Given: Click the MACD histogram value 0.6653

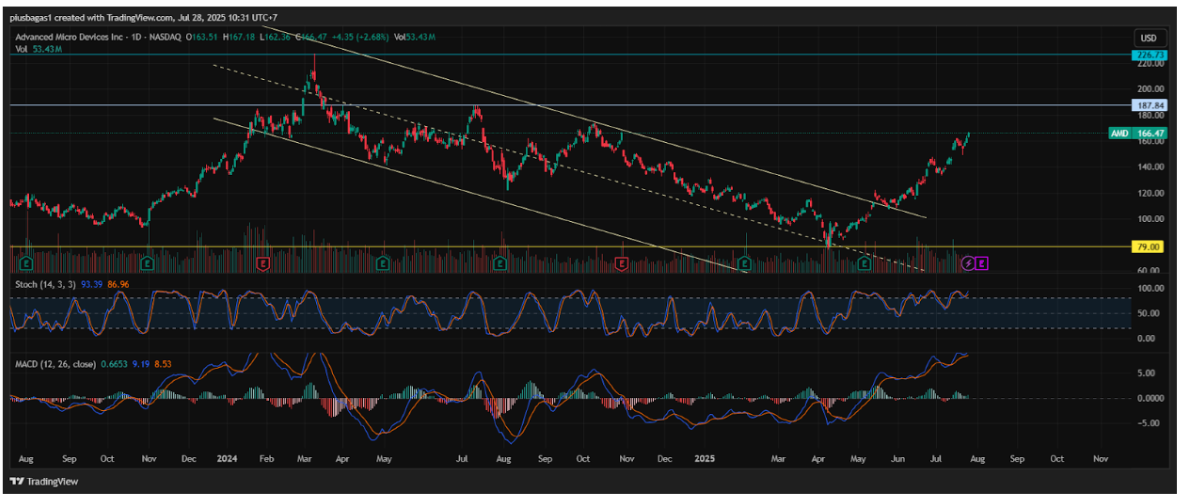Looking at the screenshot, I should pyautogui.click(x=115, y=364).
